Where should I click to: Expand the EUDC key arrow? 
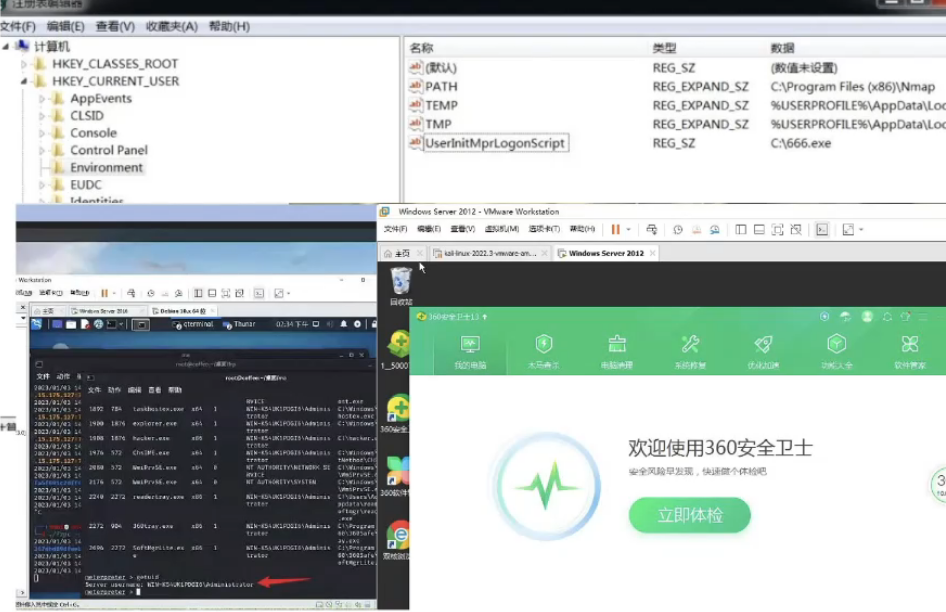coord(42,185)
